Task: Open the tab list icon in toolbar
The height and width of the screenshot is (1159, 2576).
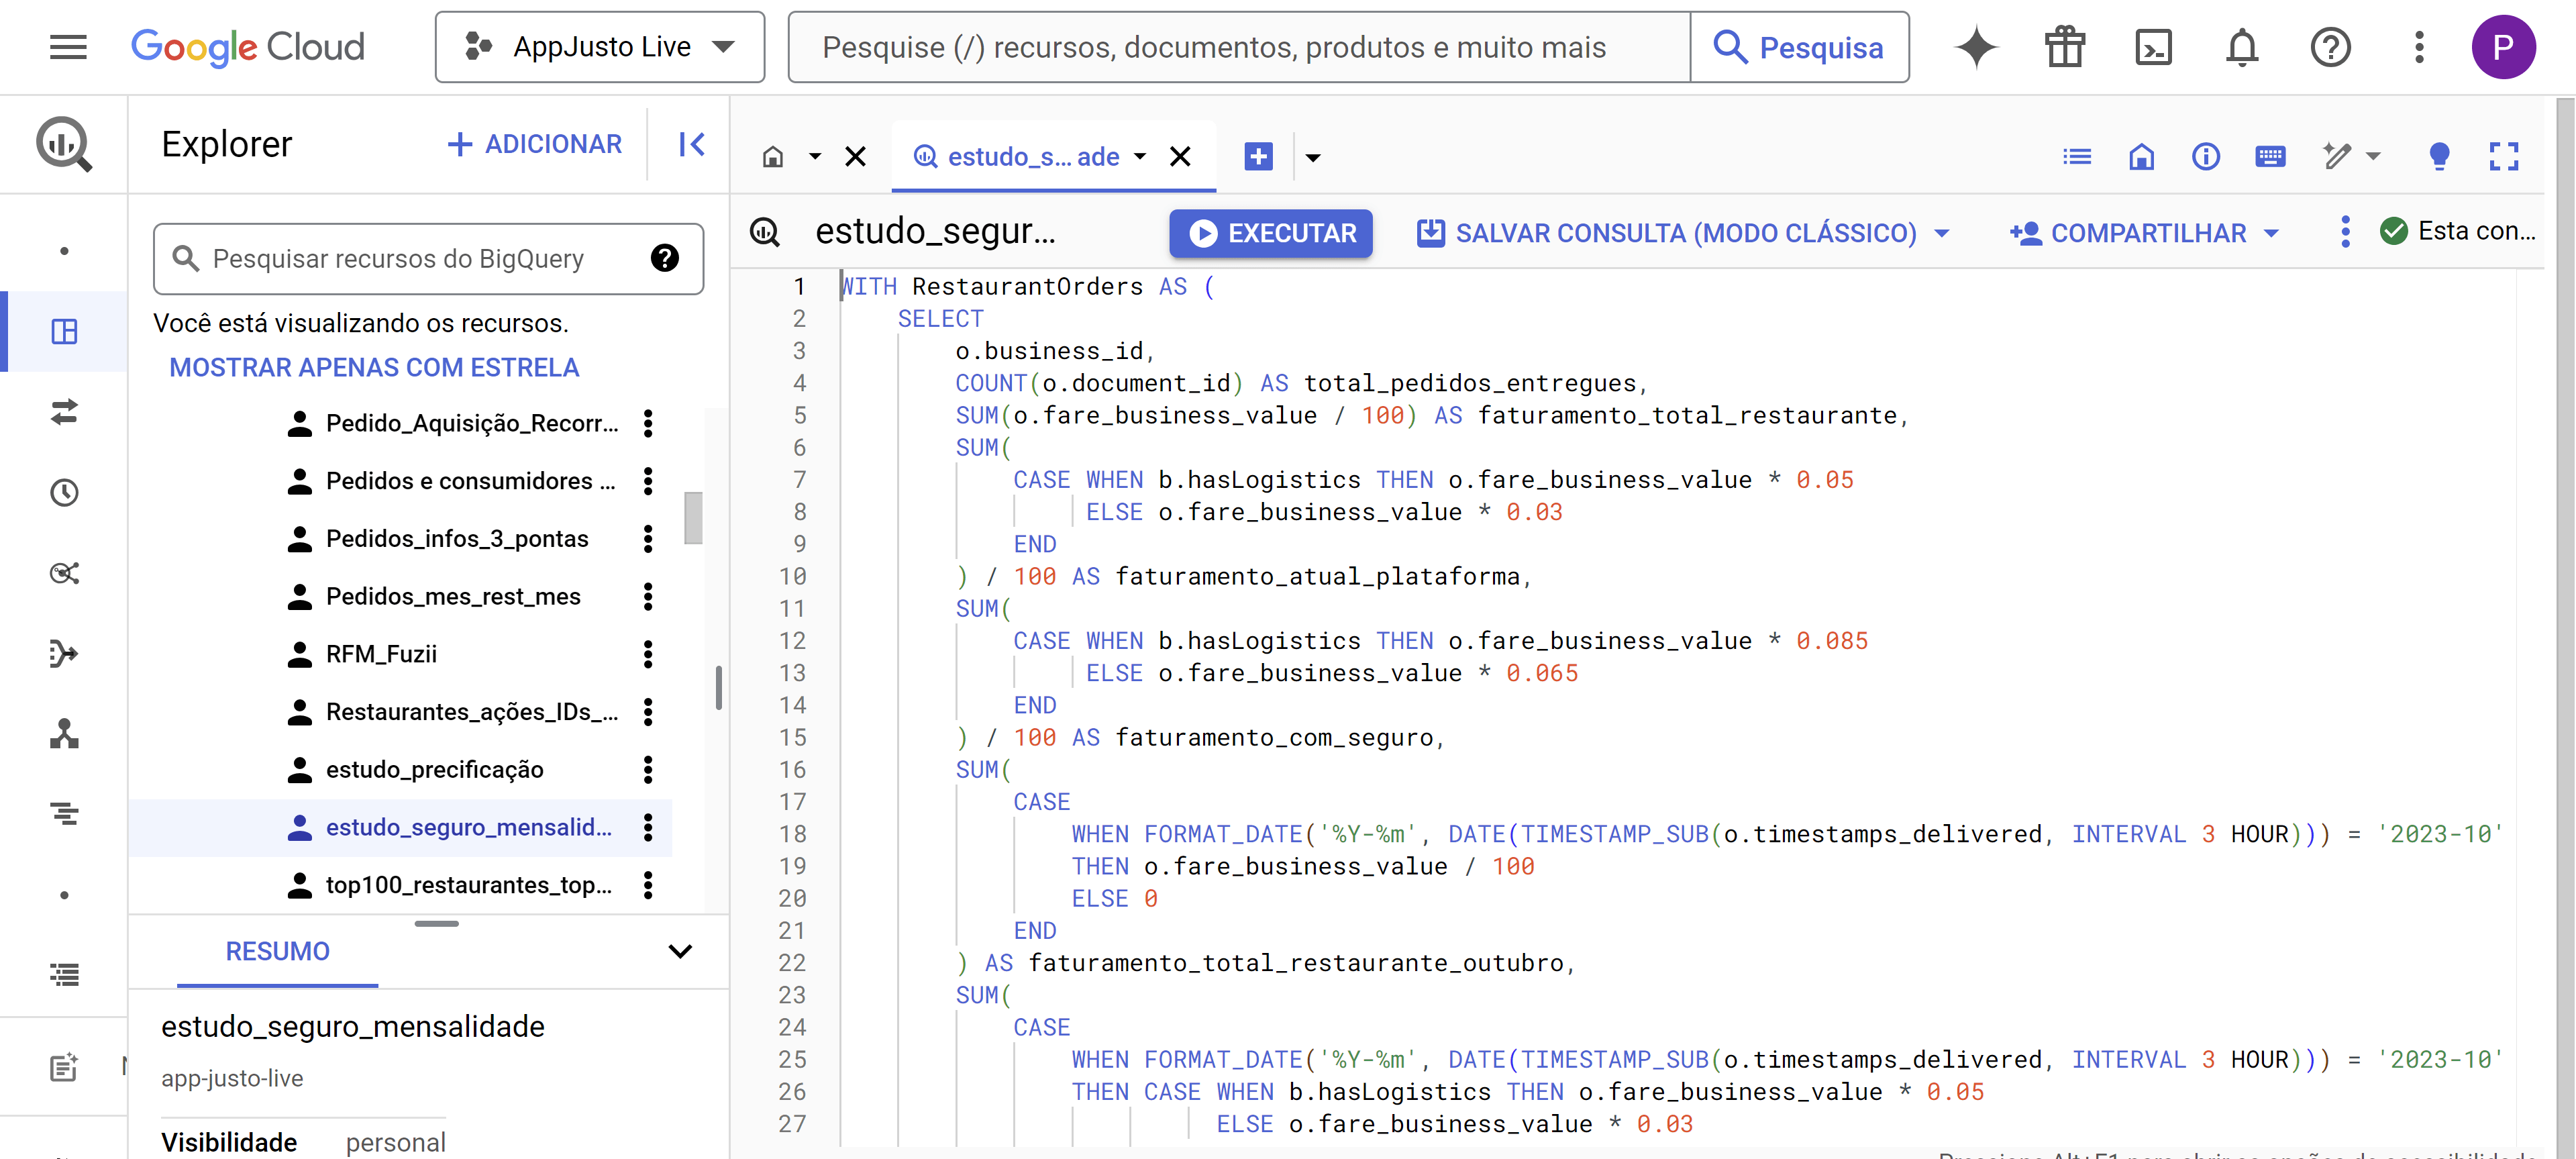Action: click(x=2077, y=157)
